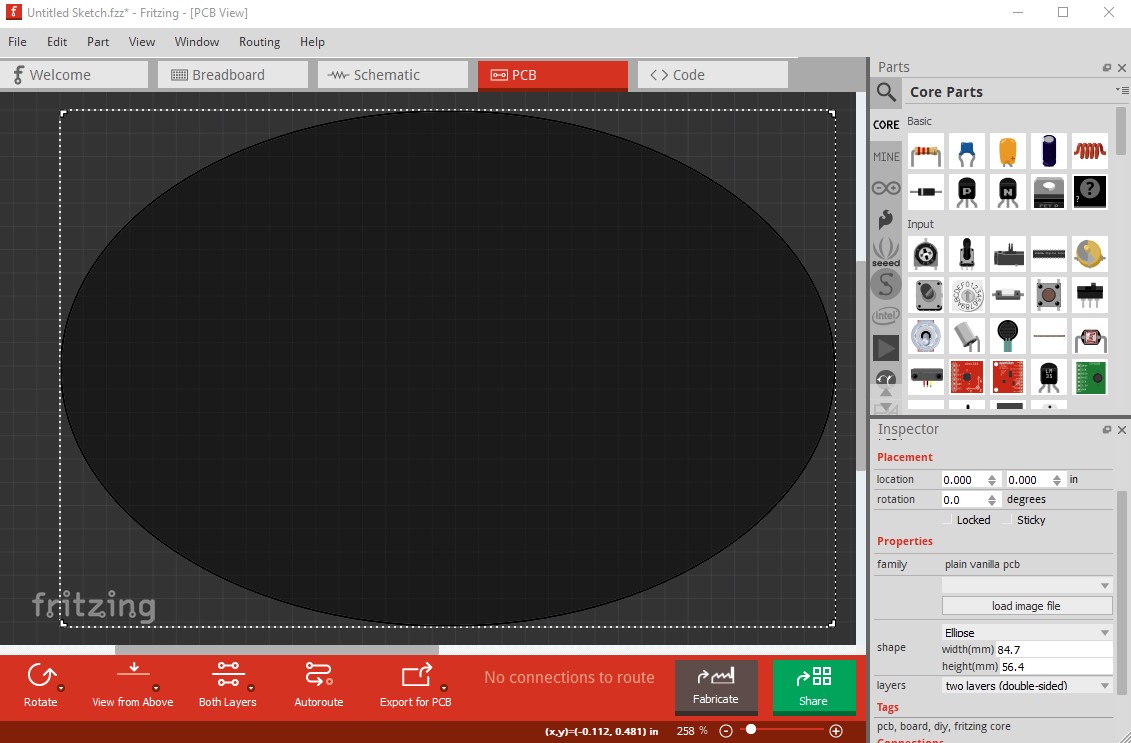Open the Window menu
Screen dimensions: 1131x743
coord(197,42)
